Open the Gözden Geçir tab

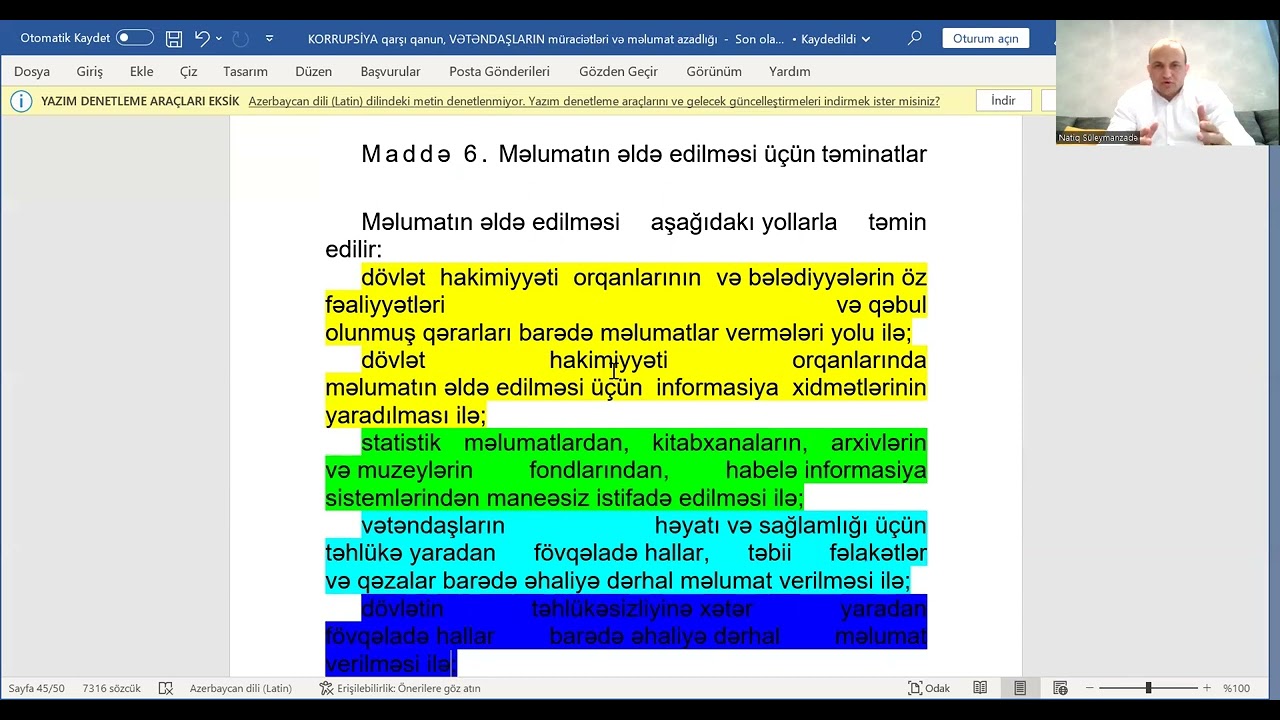point(618,72)
